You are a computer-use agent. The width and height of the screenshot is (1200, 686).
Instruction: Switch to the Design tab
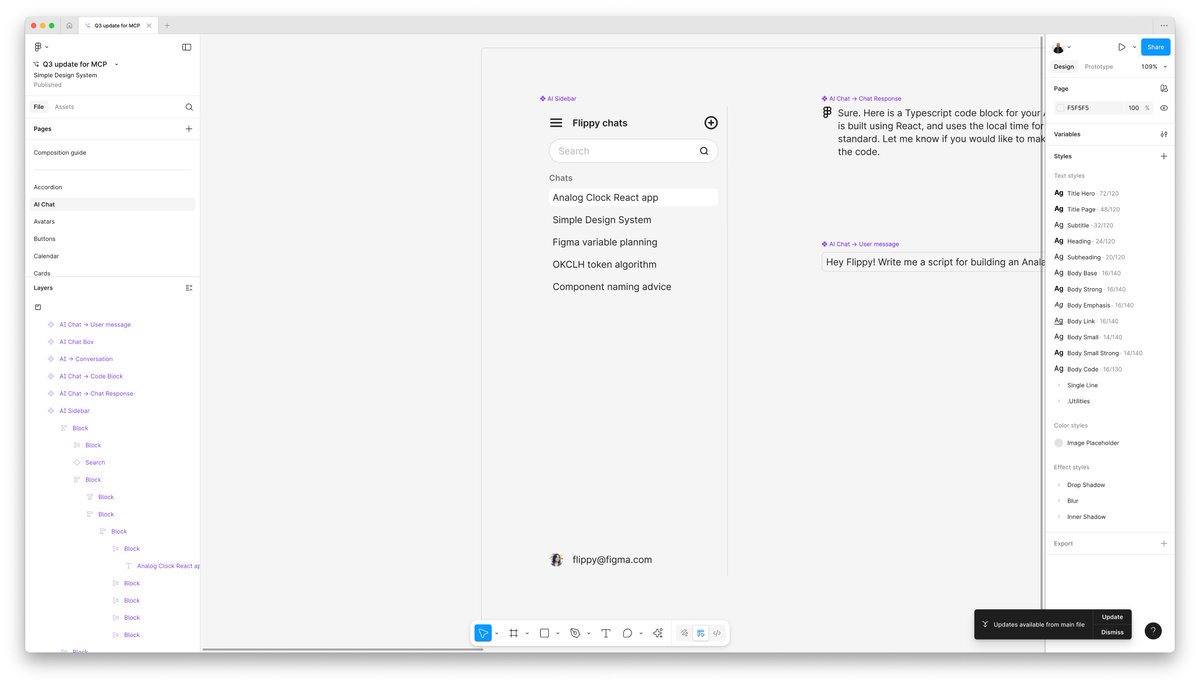(1064, 67)
